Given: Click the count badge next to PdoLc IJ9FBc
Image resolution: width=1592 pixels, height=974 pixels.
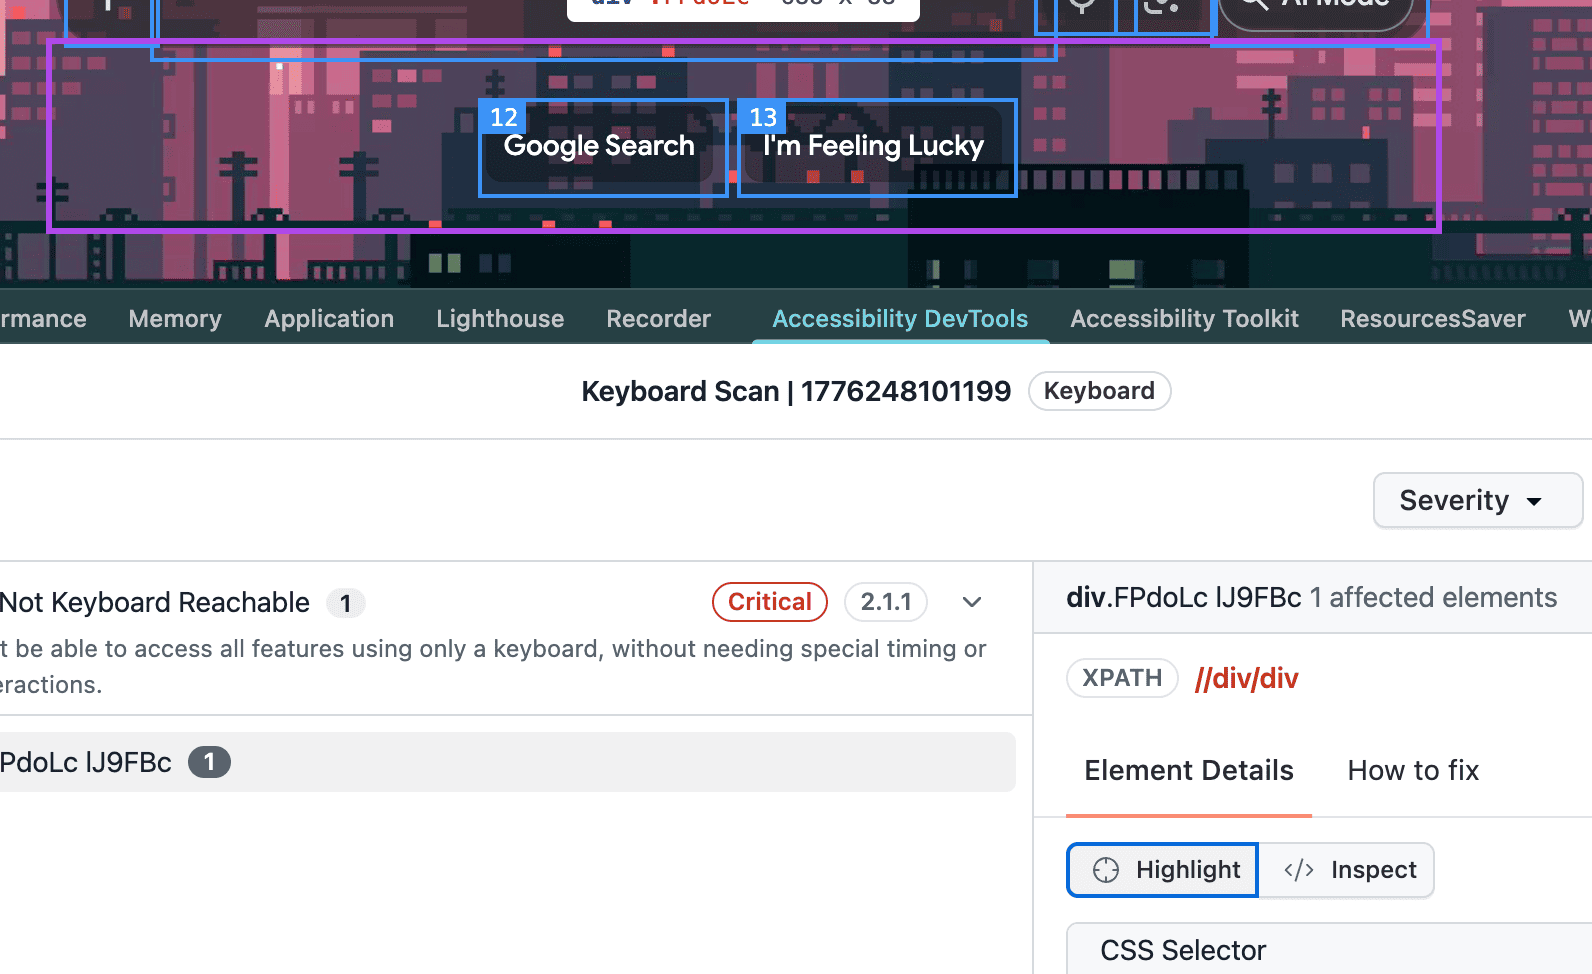Looking at the screenshot, I should click(209, 762).
